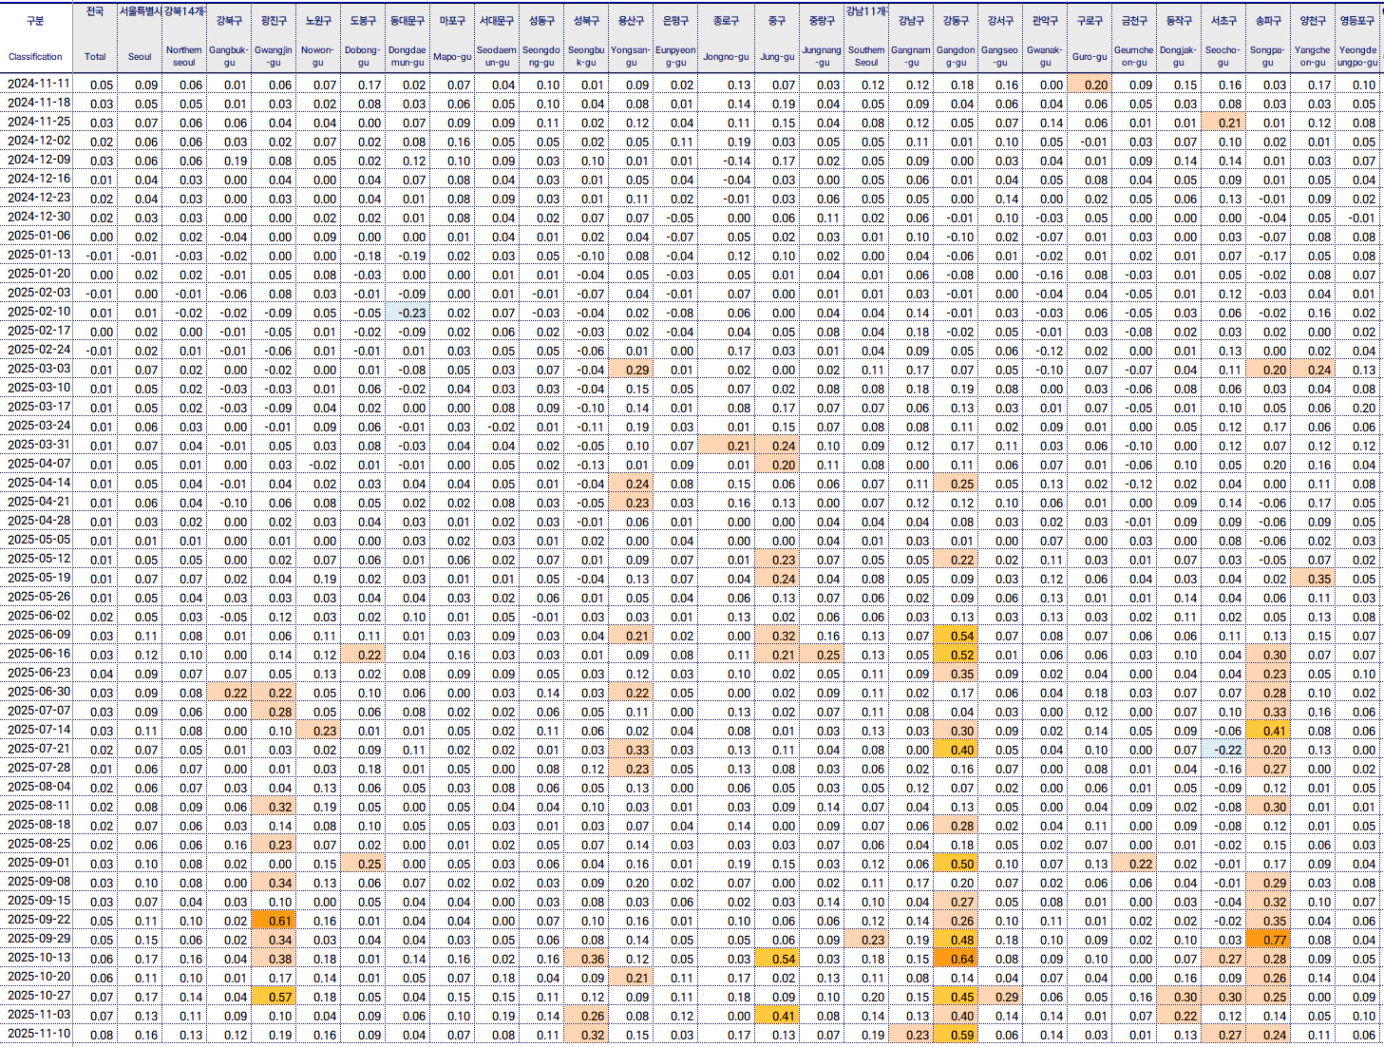Click the date row label 2025-10-20
Image resolution: width=1384 pixels, height=1047 pixels.
coord(39,976)
